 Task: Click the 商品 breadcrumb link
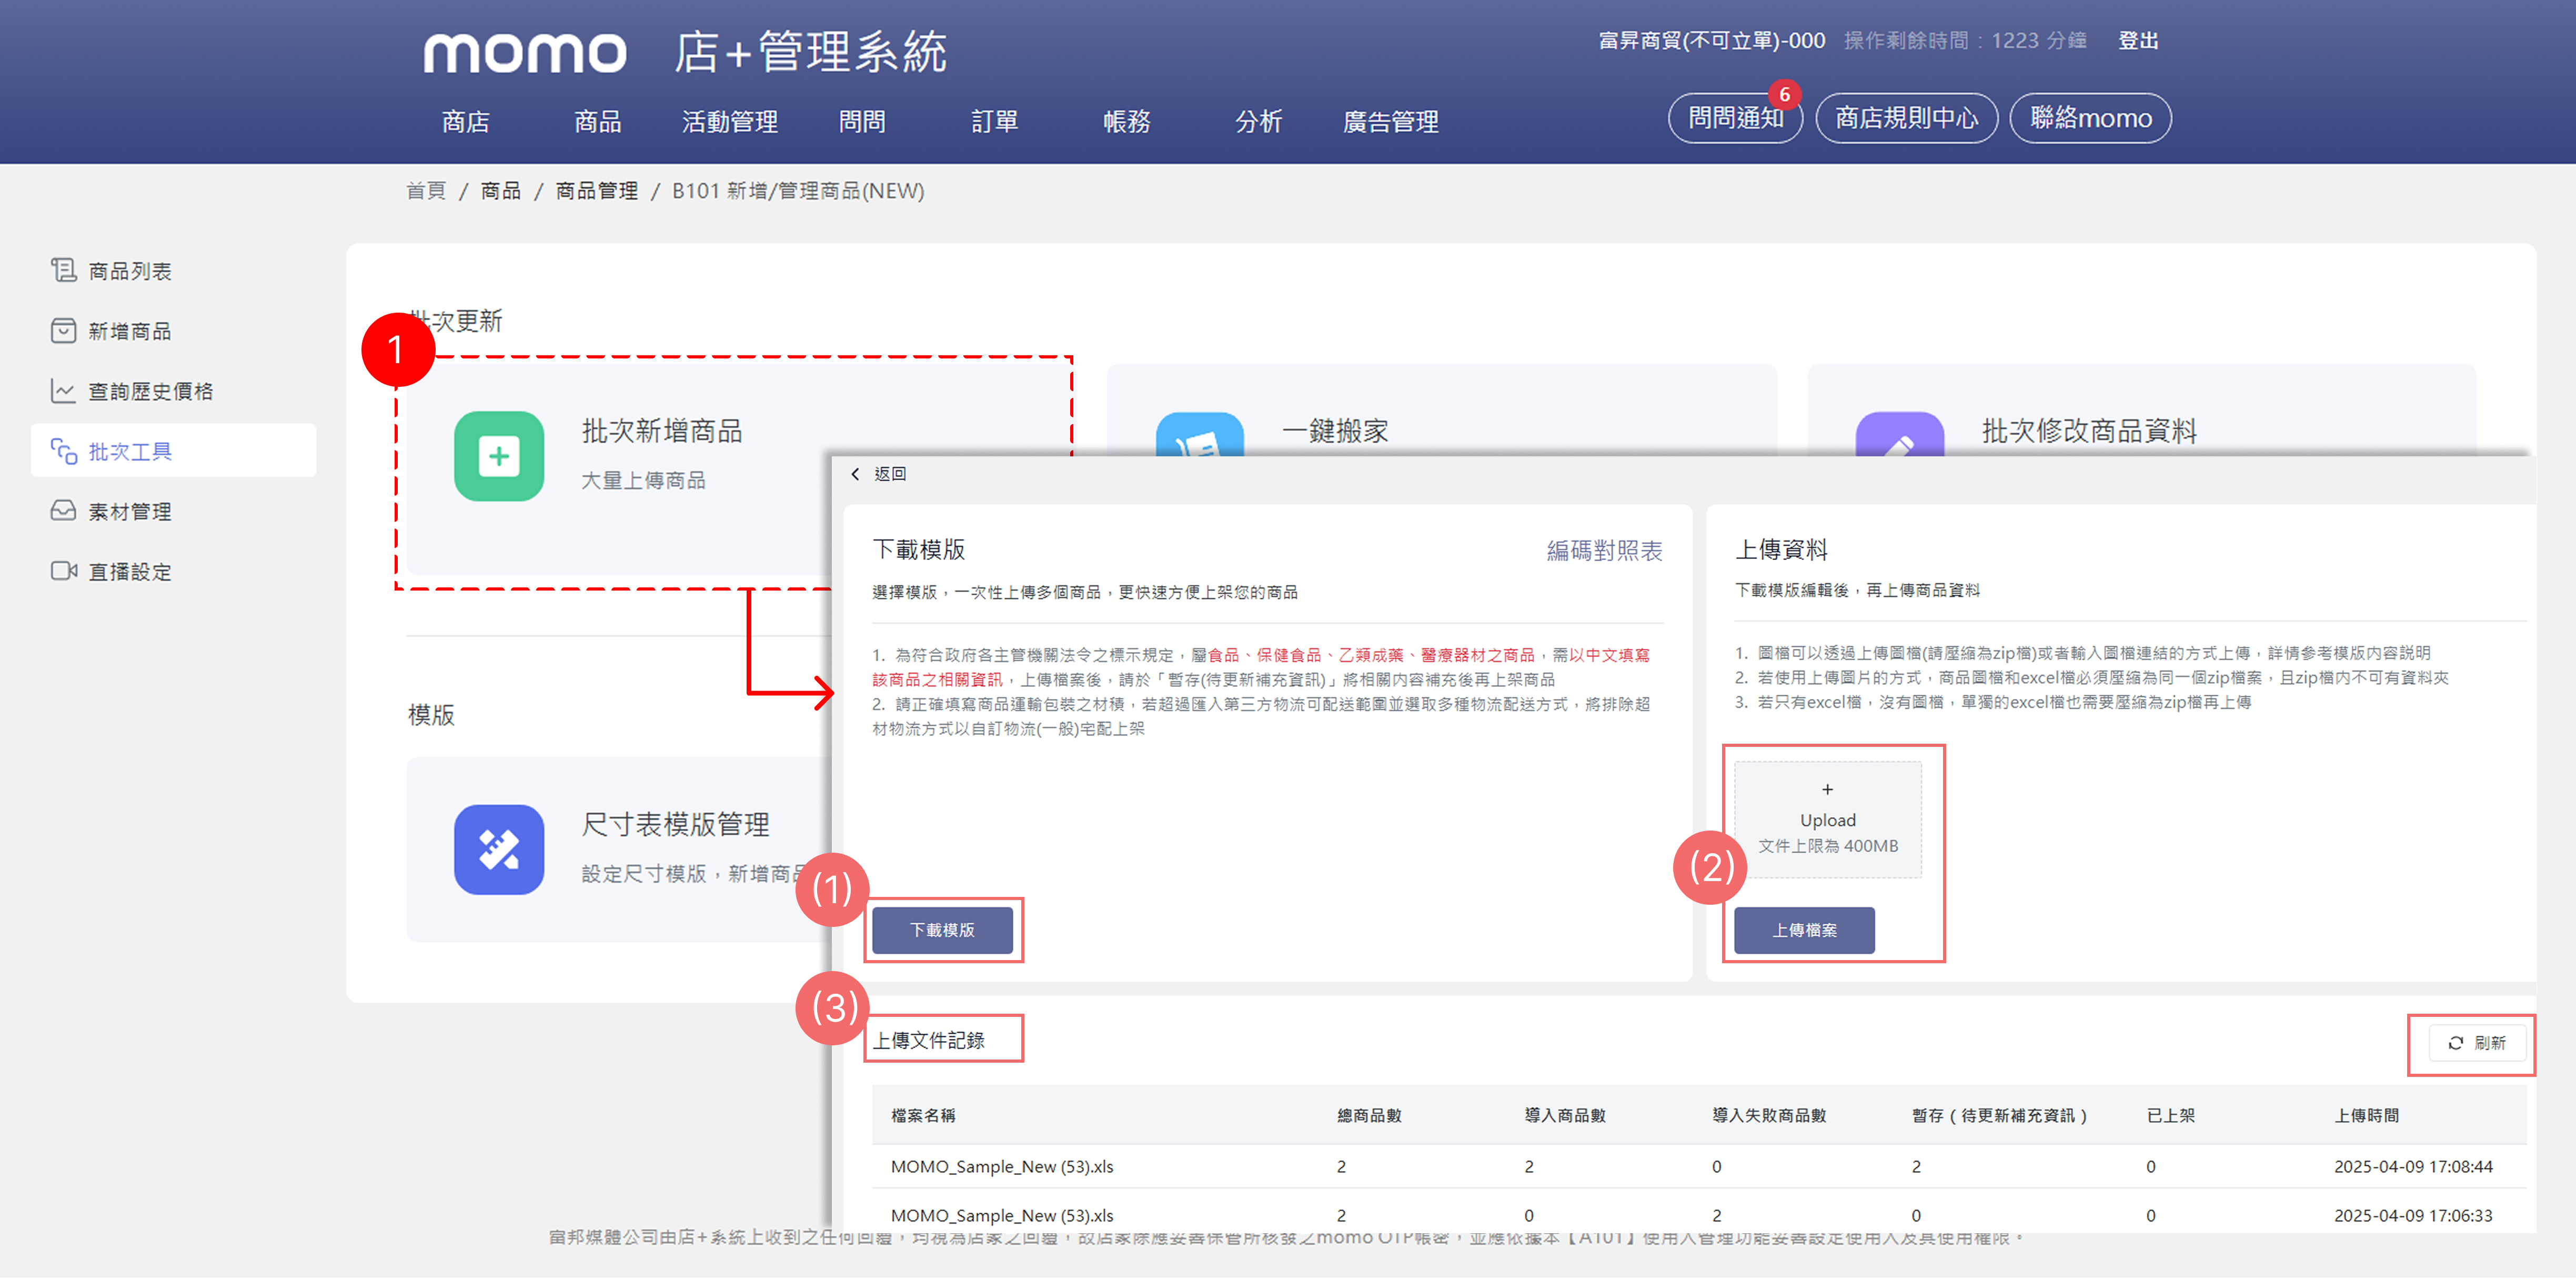tap(501, 191)
